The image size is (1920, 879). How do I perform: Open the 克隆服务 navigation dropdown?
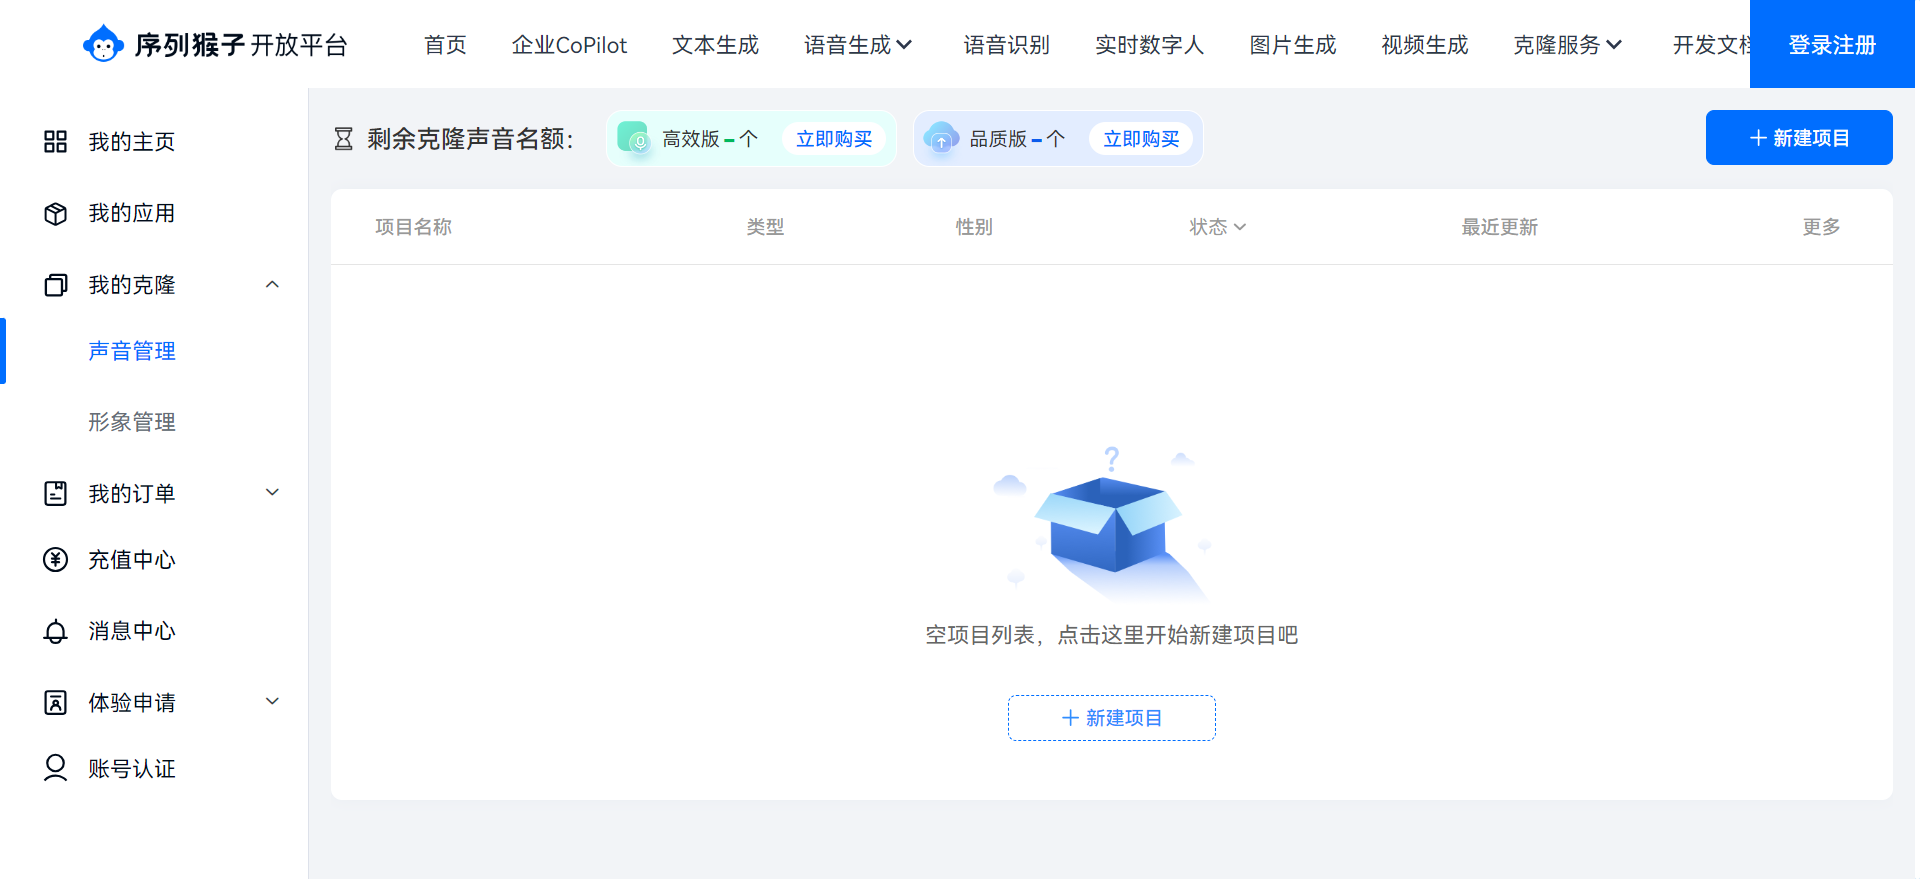[1567, 45]
